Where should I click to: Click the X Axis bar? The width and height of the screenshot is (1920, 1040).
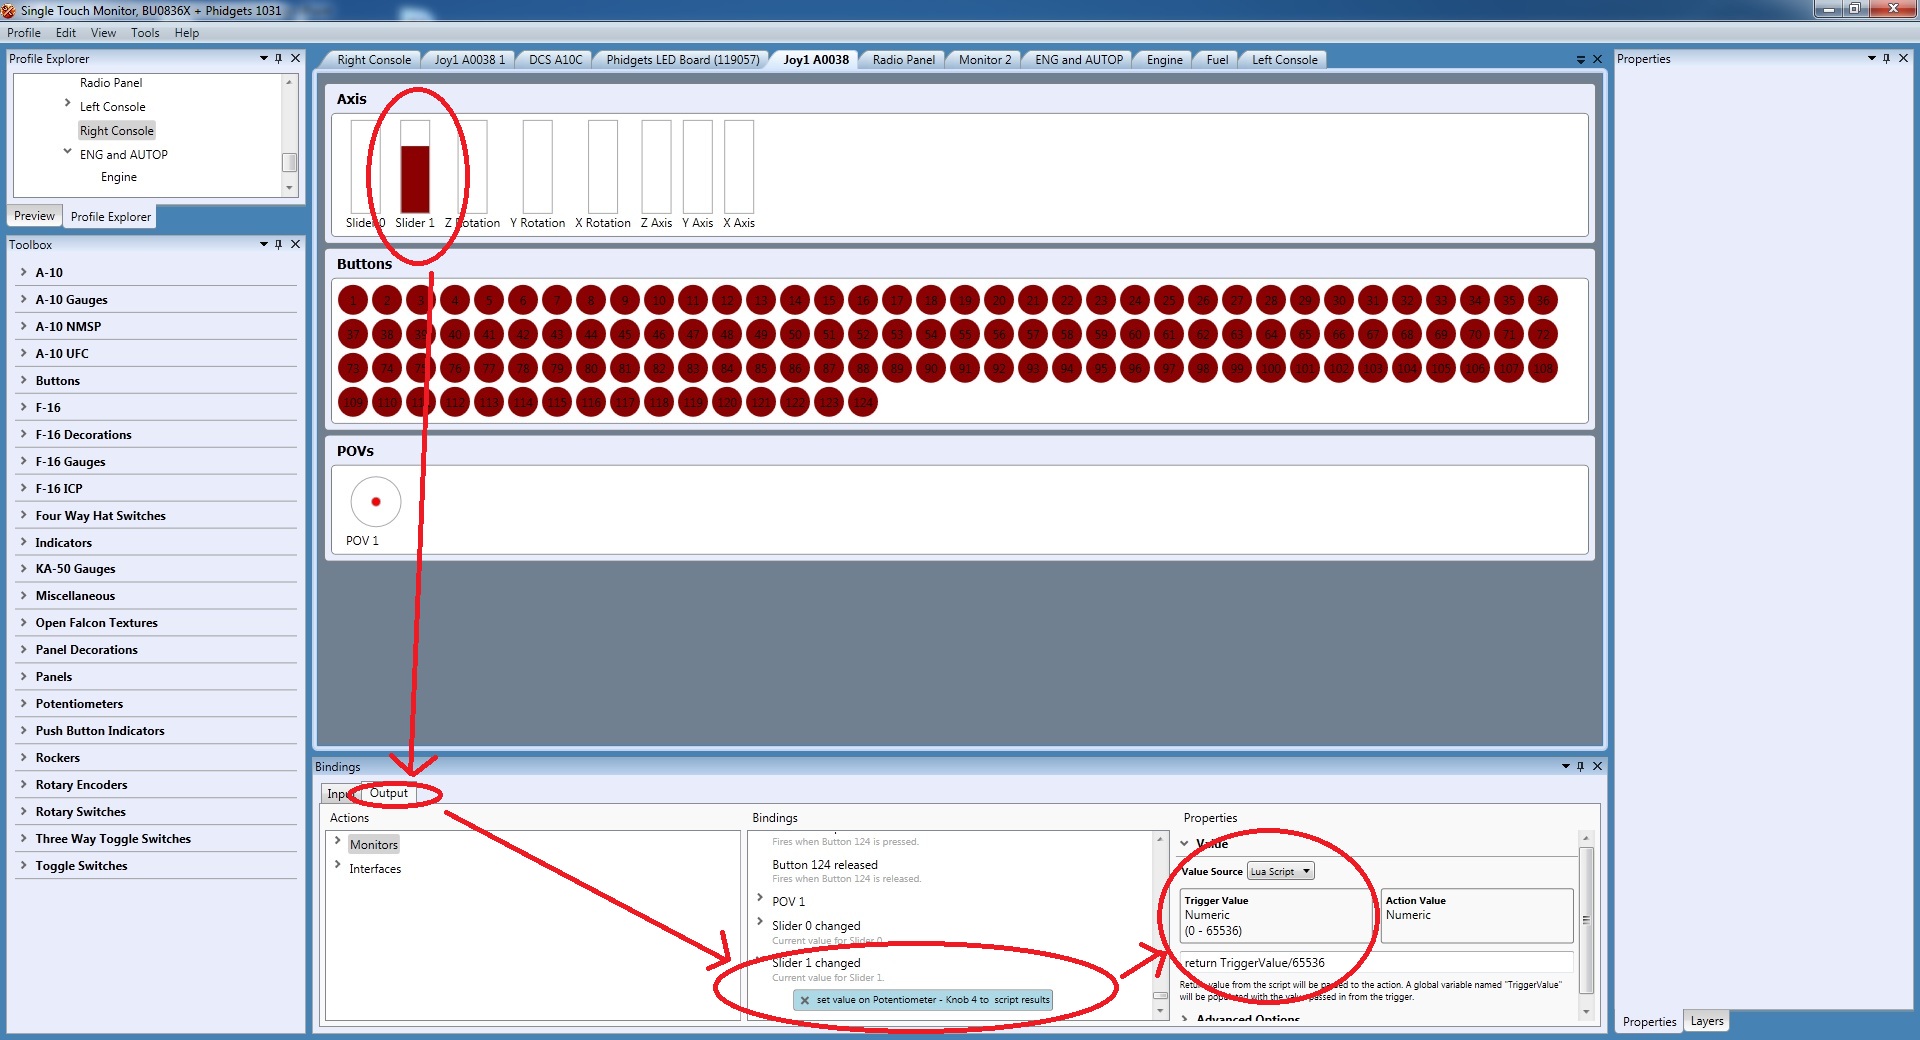pyautogui.click(x=739, y=167)
